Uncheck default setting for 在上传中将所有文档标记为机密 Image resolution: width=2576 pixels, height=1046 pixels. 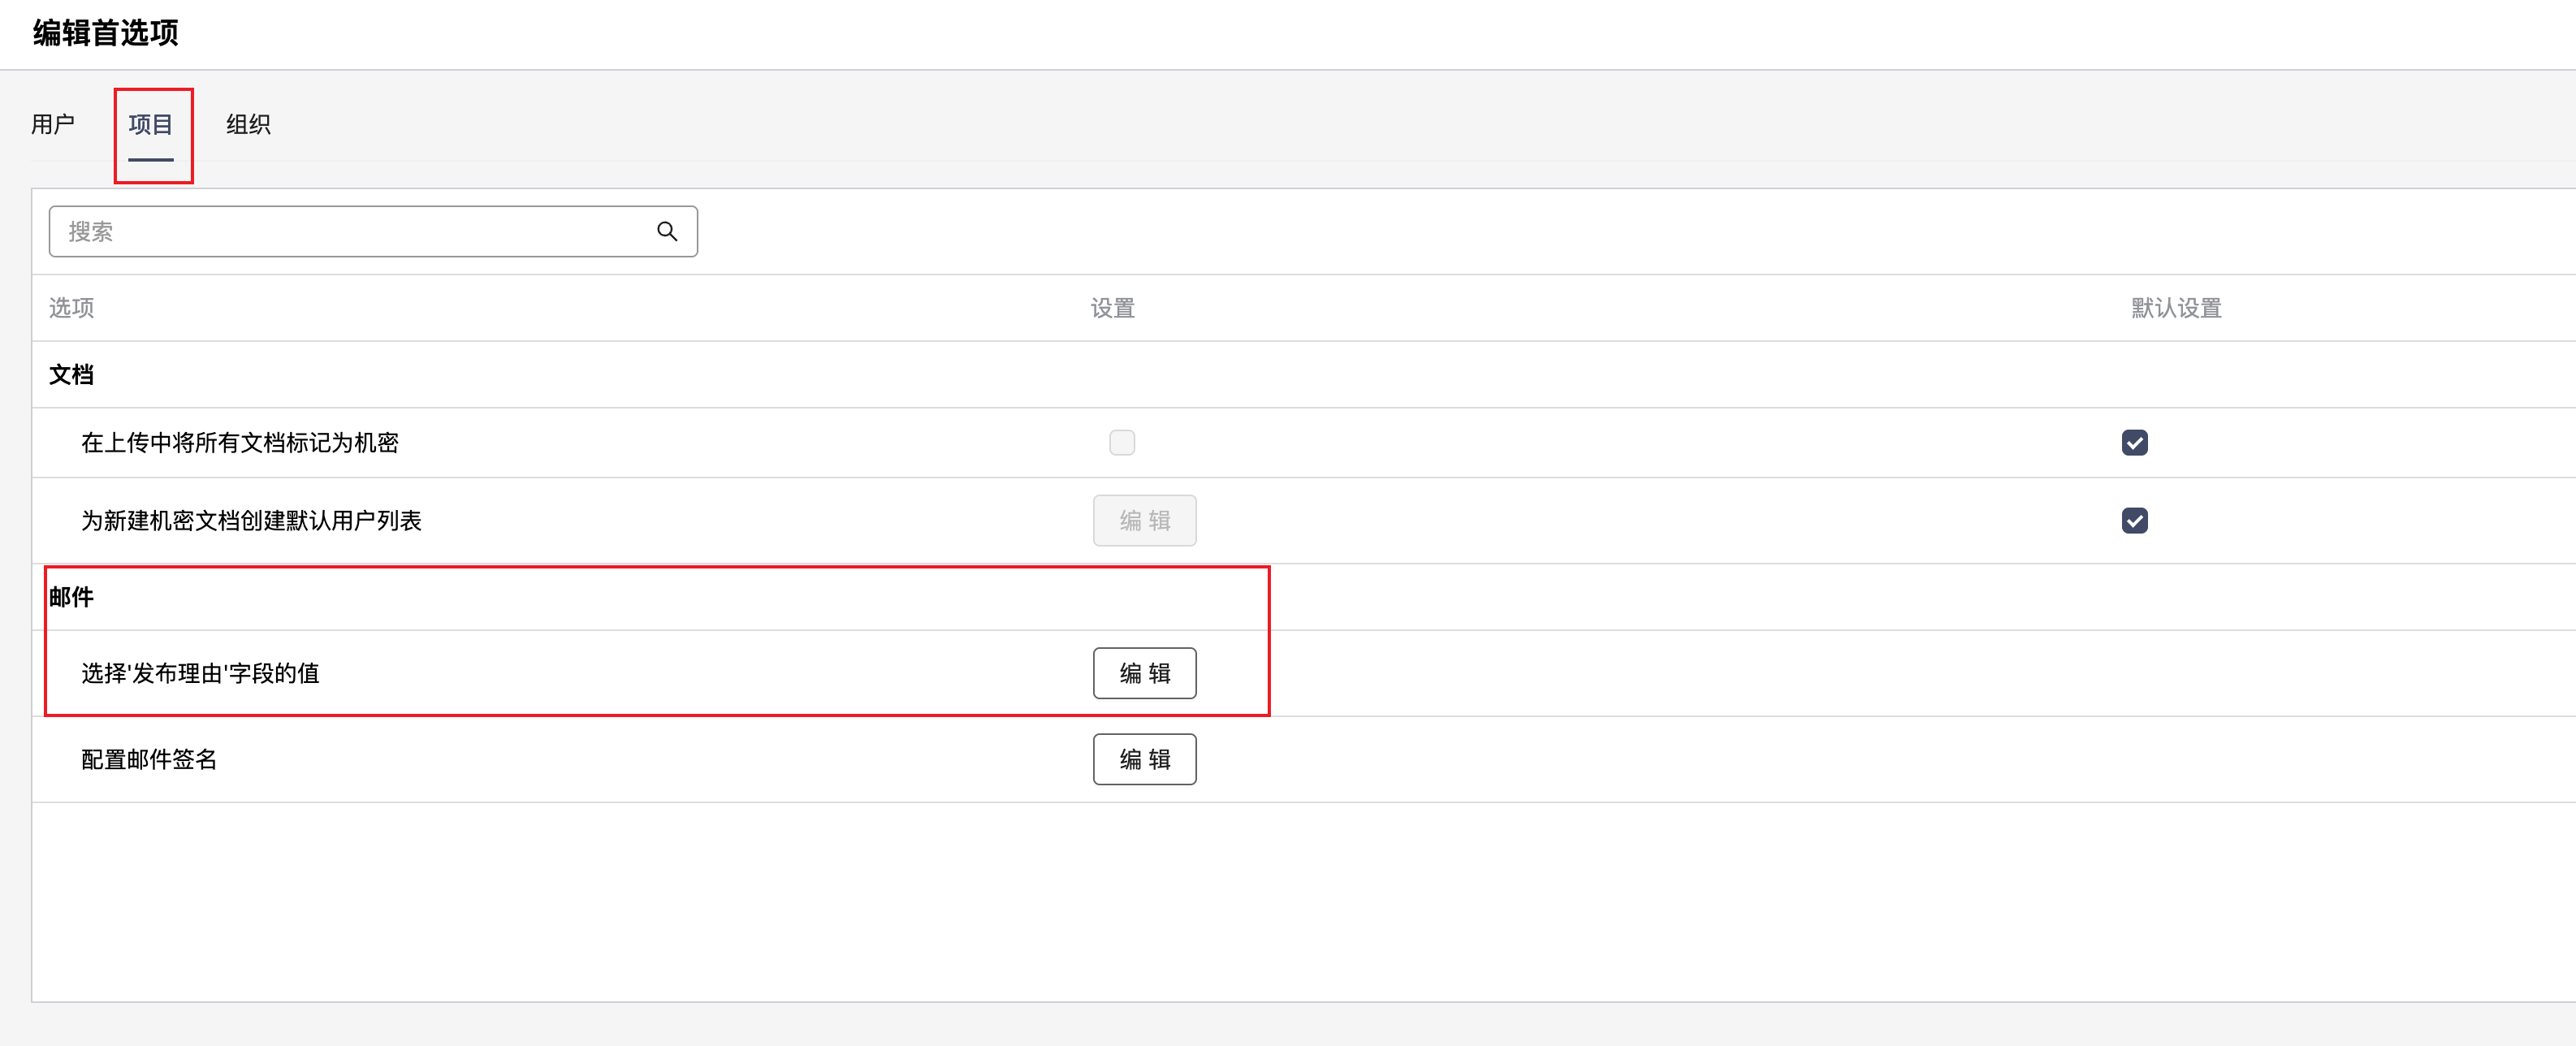[x=2134, y=442]
